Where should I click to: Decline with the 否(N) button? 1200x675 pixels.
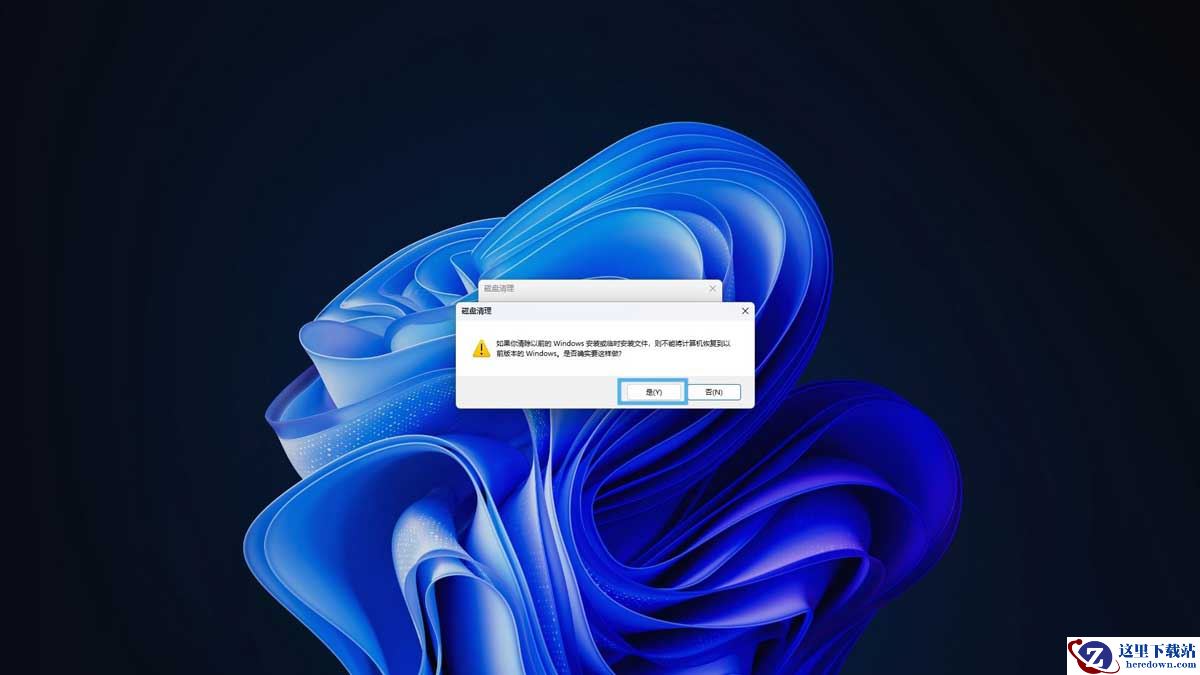pos(714,392)
